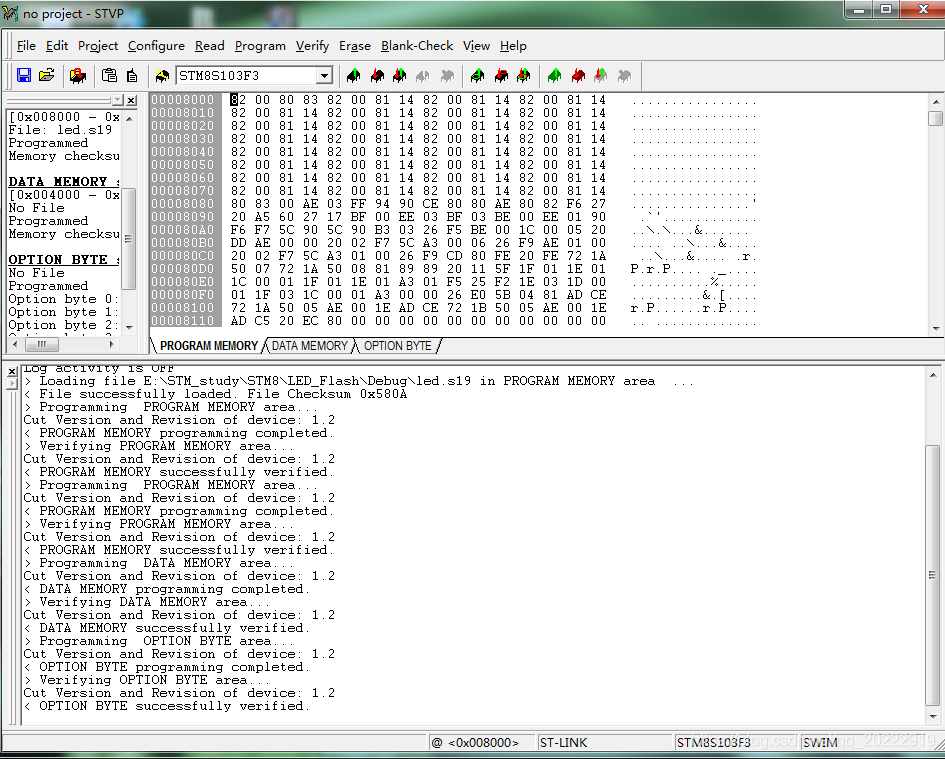945x759 pixels.
Task: Click the first red-arrow Program chip icon
Action: click(377, 75)
